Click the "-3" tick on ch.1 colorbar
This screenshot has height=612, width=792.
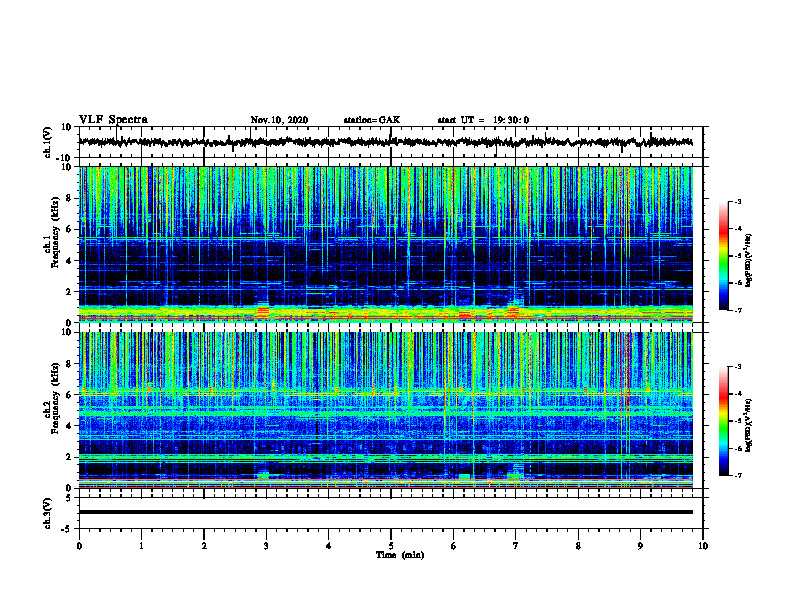pos(737,201)
